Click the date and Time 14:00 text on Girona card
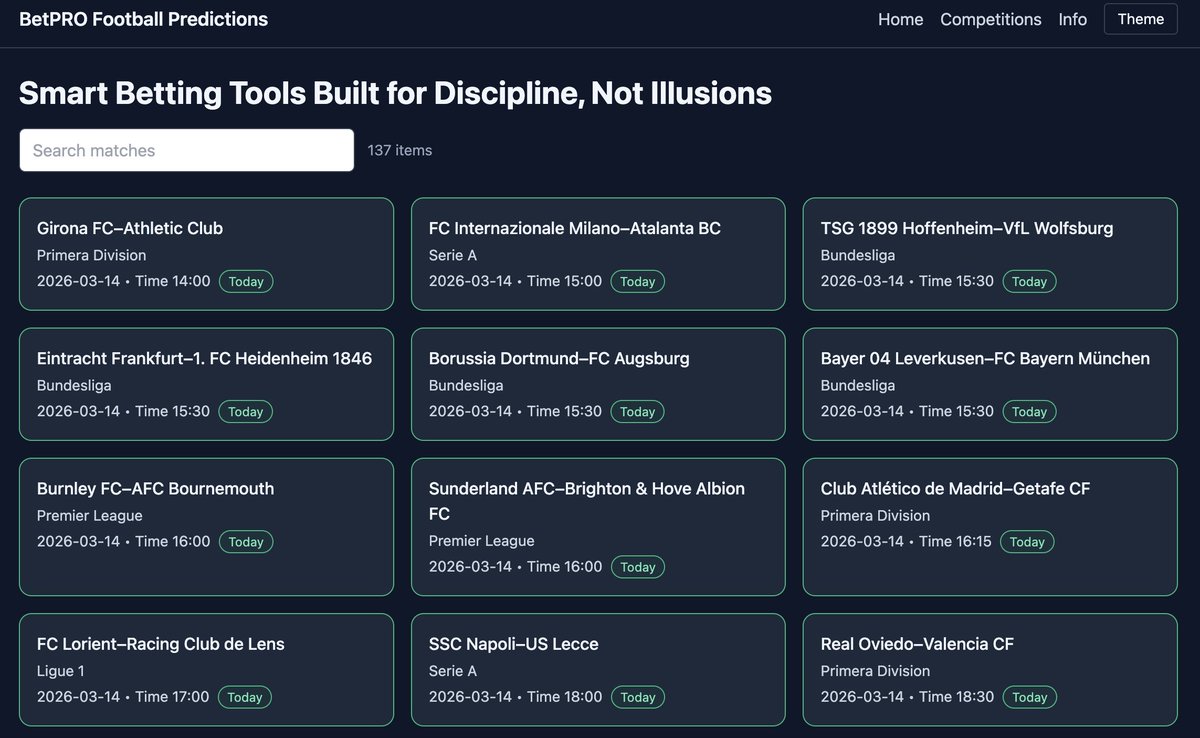1200x738 pixels. [124, 281]
